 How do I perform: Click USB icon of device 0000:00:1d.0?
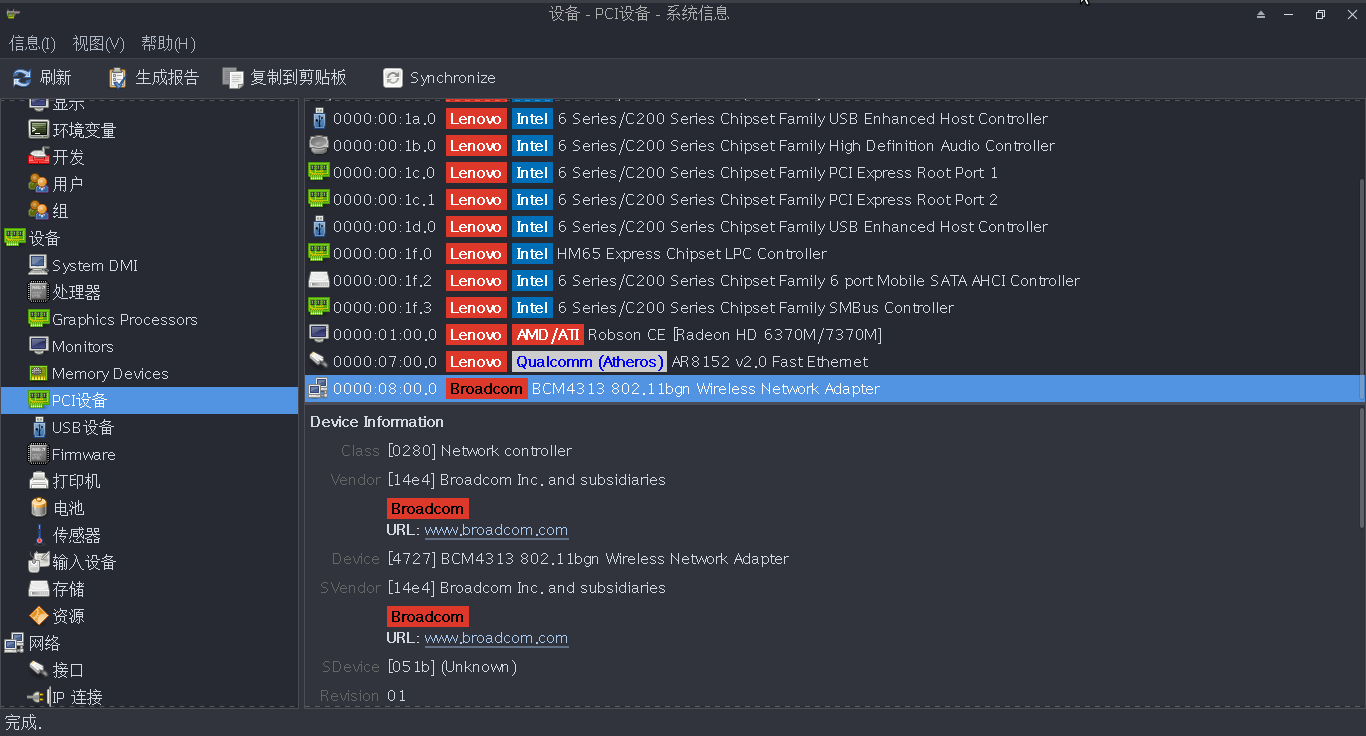point(319,226)
